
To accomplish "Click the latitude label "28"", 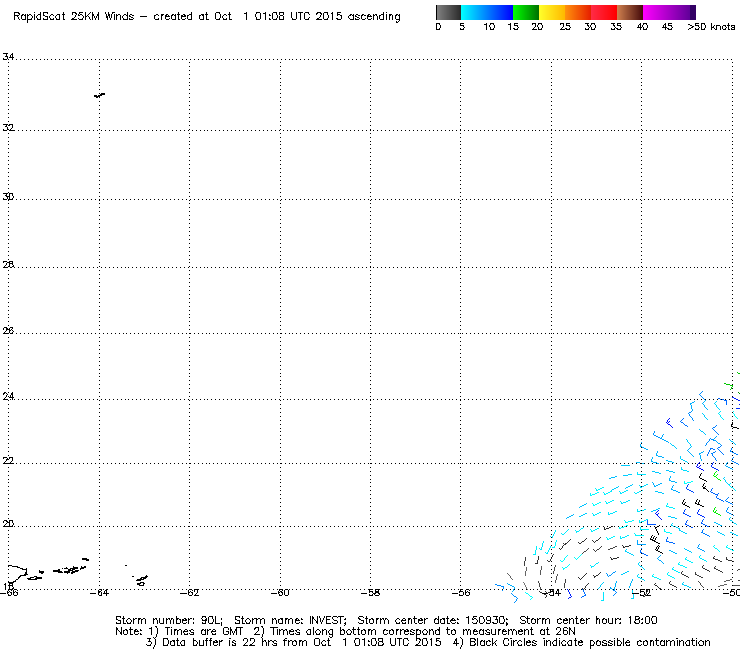I will [8, 265].
